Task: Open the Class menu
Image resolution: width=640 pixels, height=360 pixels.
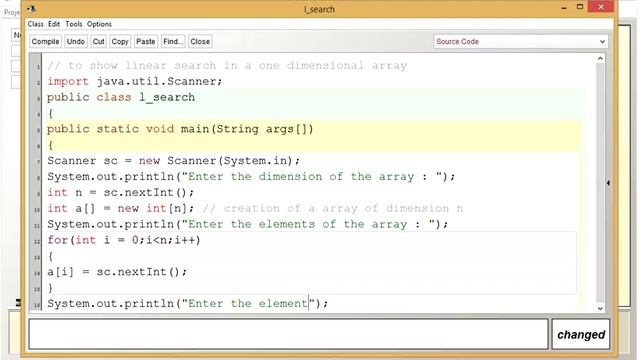Action: [x=36, y=24]
